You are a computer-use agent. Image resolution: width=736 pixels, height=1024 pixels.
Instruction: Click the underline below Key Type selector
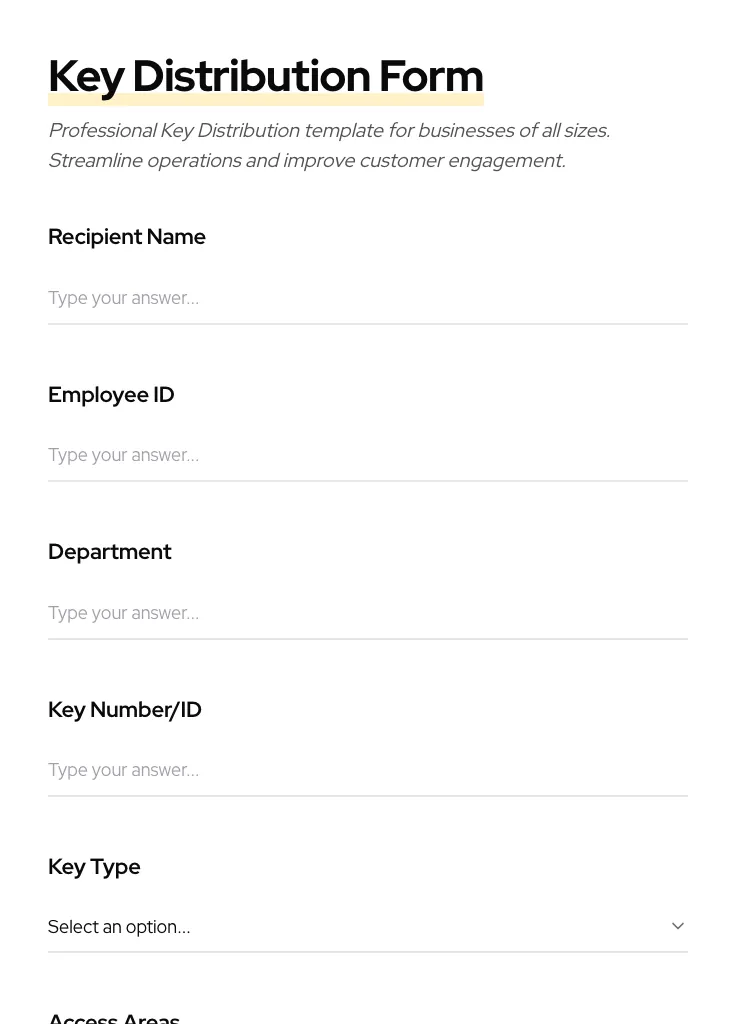point(368,953)
